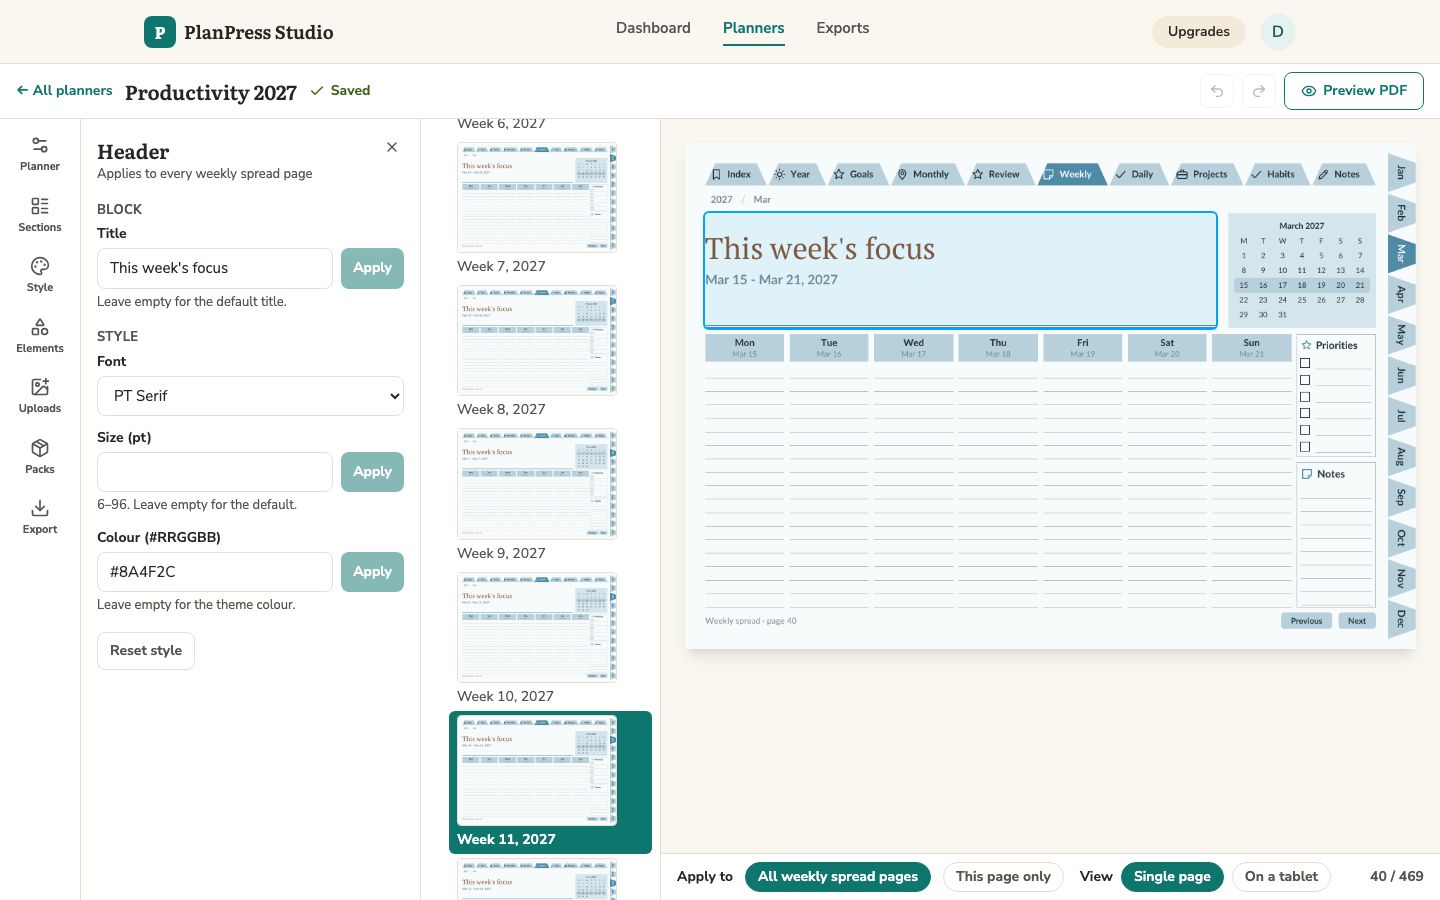Open the Elements sidebar panel

click(x=40, y=336)
